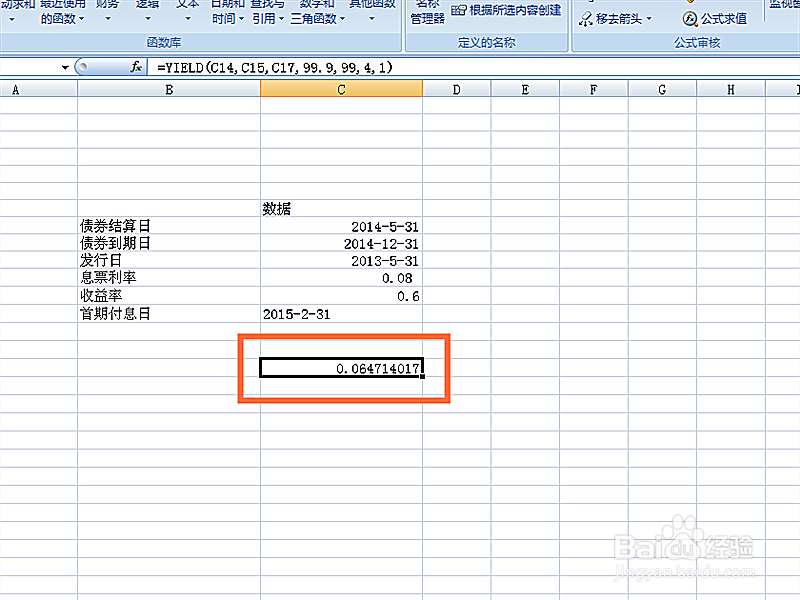800x600 pixels.
Task: Click the 移去箭头 remove arrows icon
Action: pos(586,19)
